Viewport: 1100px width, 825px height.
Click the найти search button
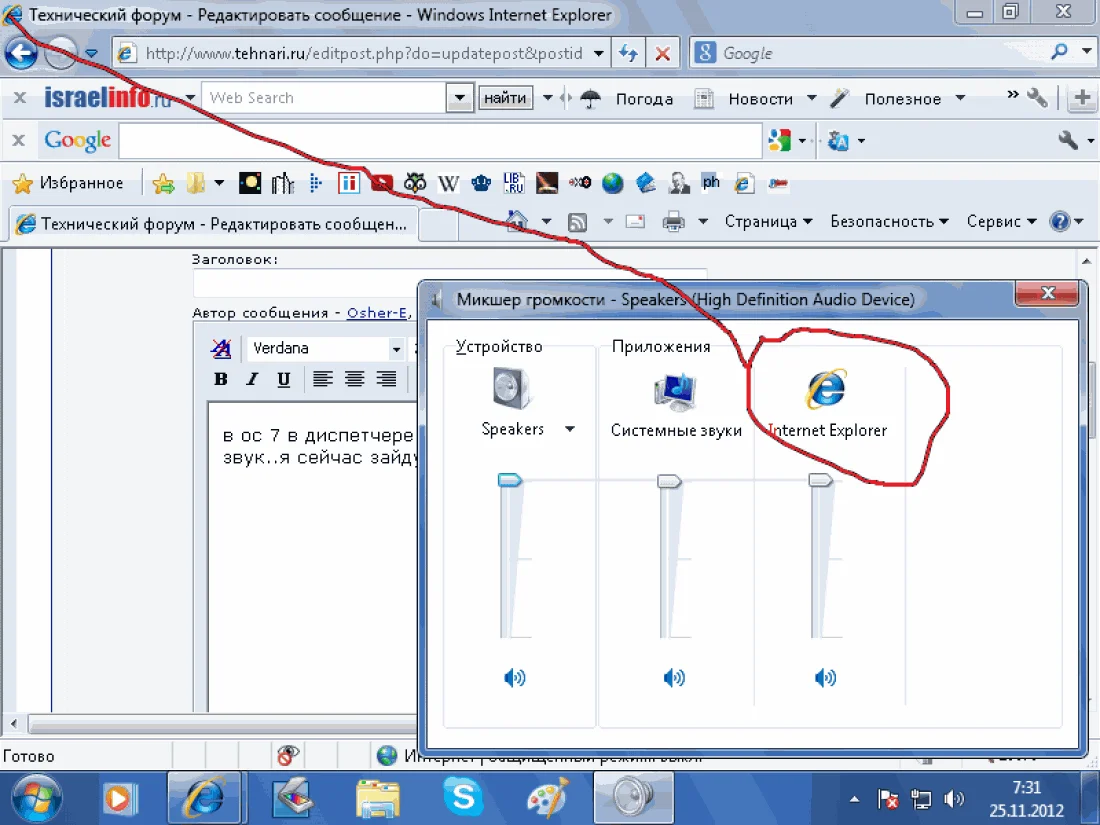tap(505, 98)
